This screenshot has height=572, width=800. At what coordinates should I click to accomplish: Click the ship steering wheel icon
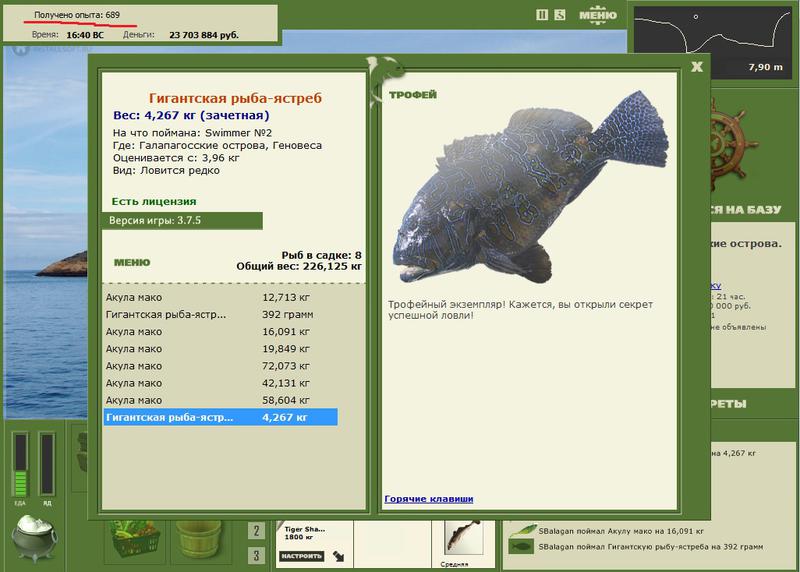730,145
